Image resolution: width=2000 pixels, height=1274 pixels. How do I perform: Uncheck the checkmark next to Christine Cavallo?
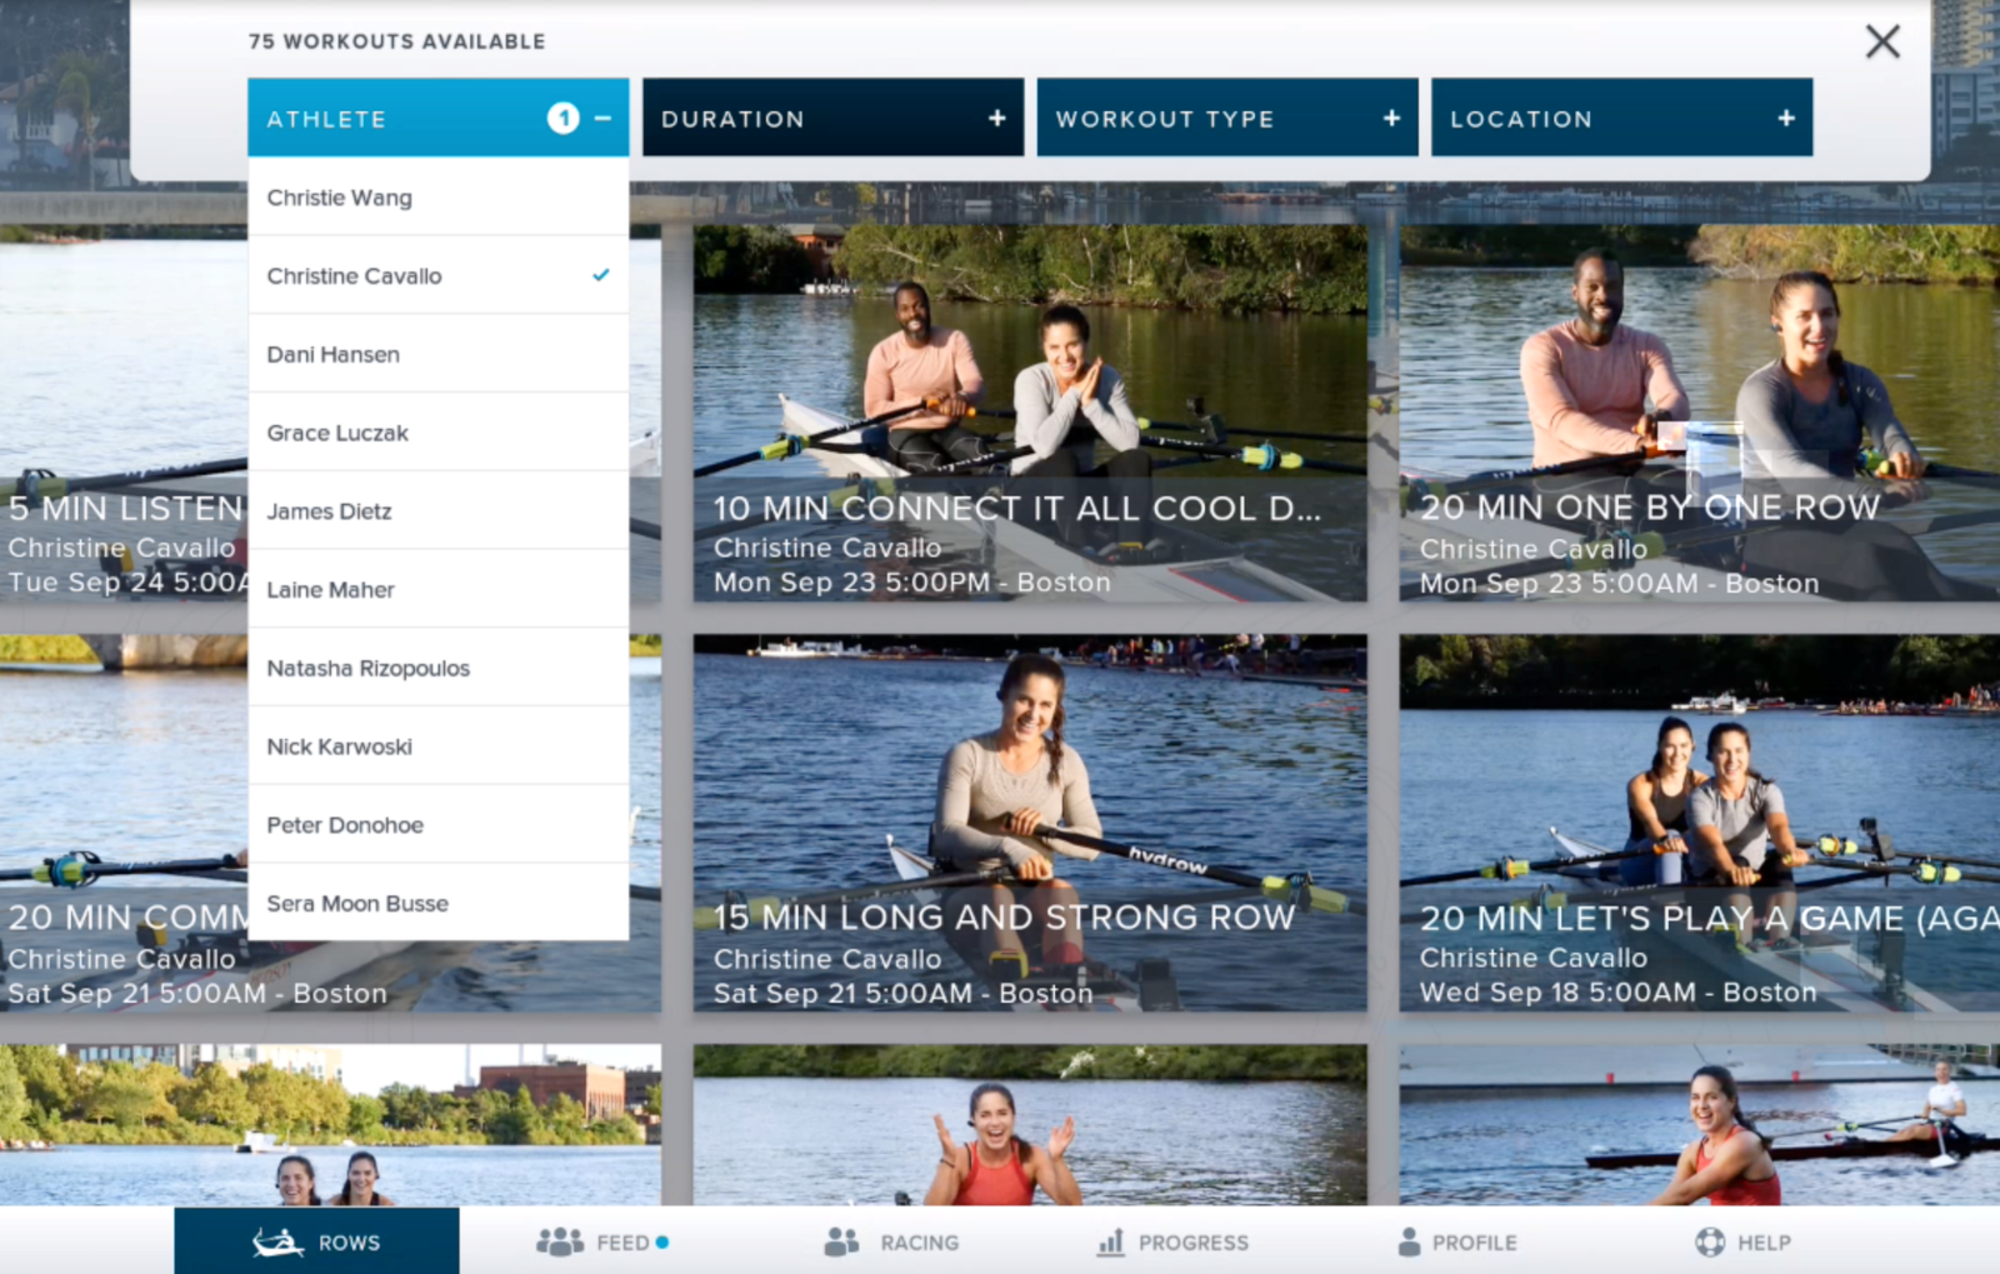click(601, 275)
